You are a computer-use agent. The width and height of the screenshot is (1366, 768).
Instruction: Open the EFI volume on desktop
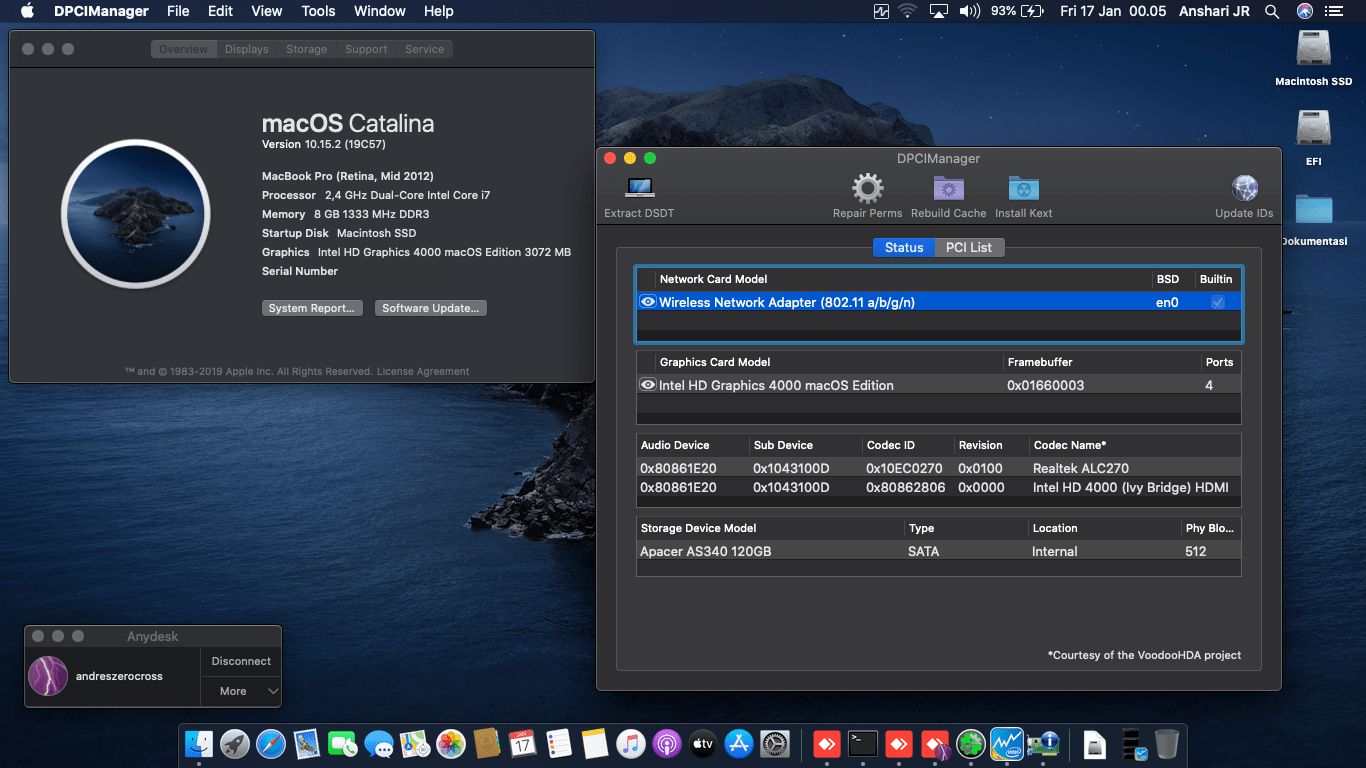coord(1313,130)
